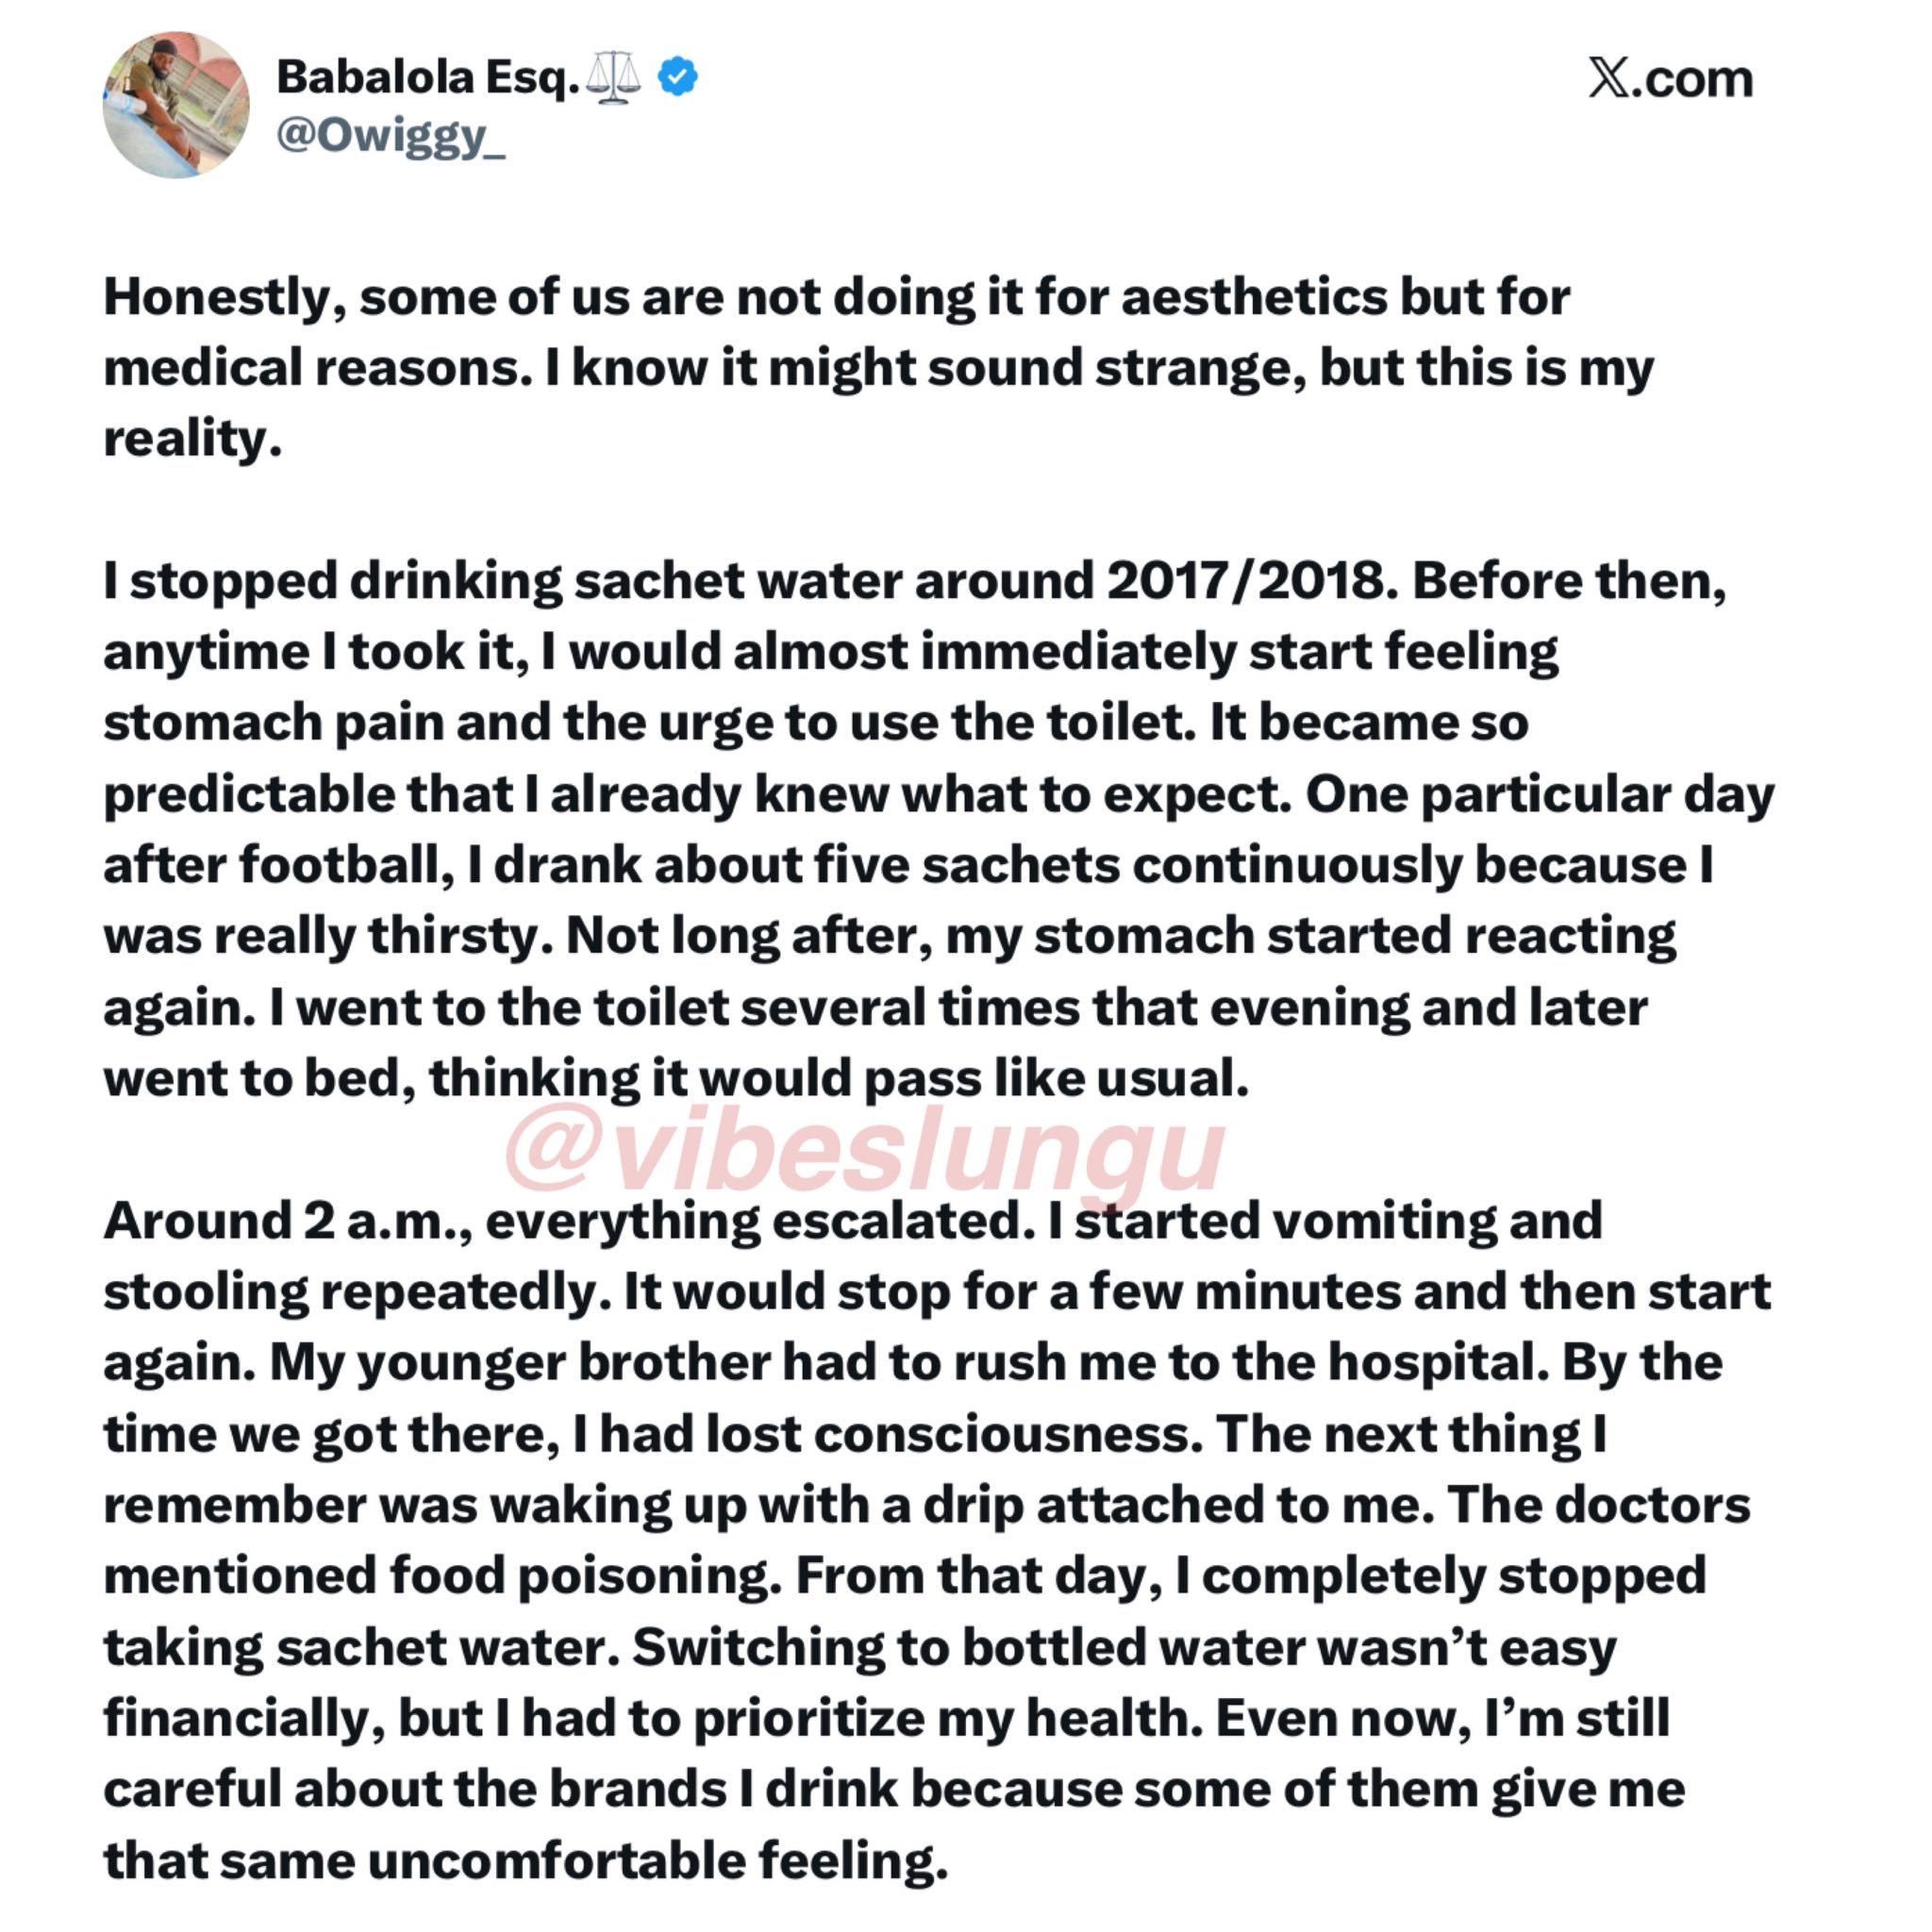Screen dimensions: 1932x1932
Task: Click the blue verified checkmark badge
Action: 678,77
